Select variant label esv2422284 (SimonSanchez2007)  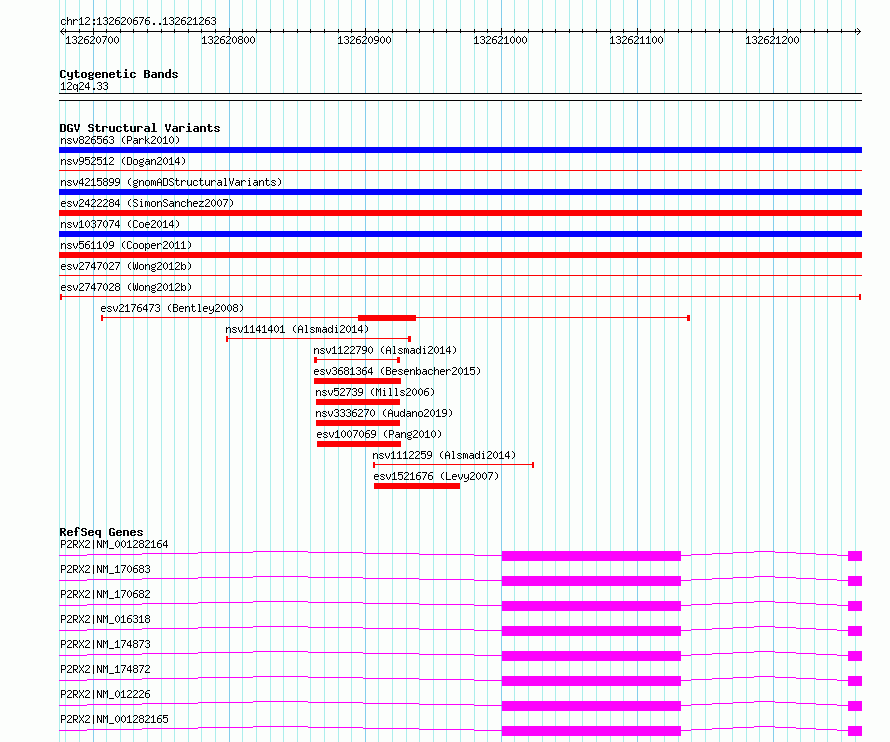(x=146, y=203)
